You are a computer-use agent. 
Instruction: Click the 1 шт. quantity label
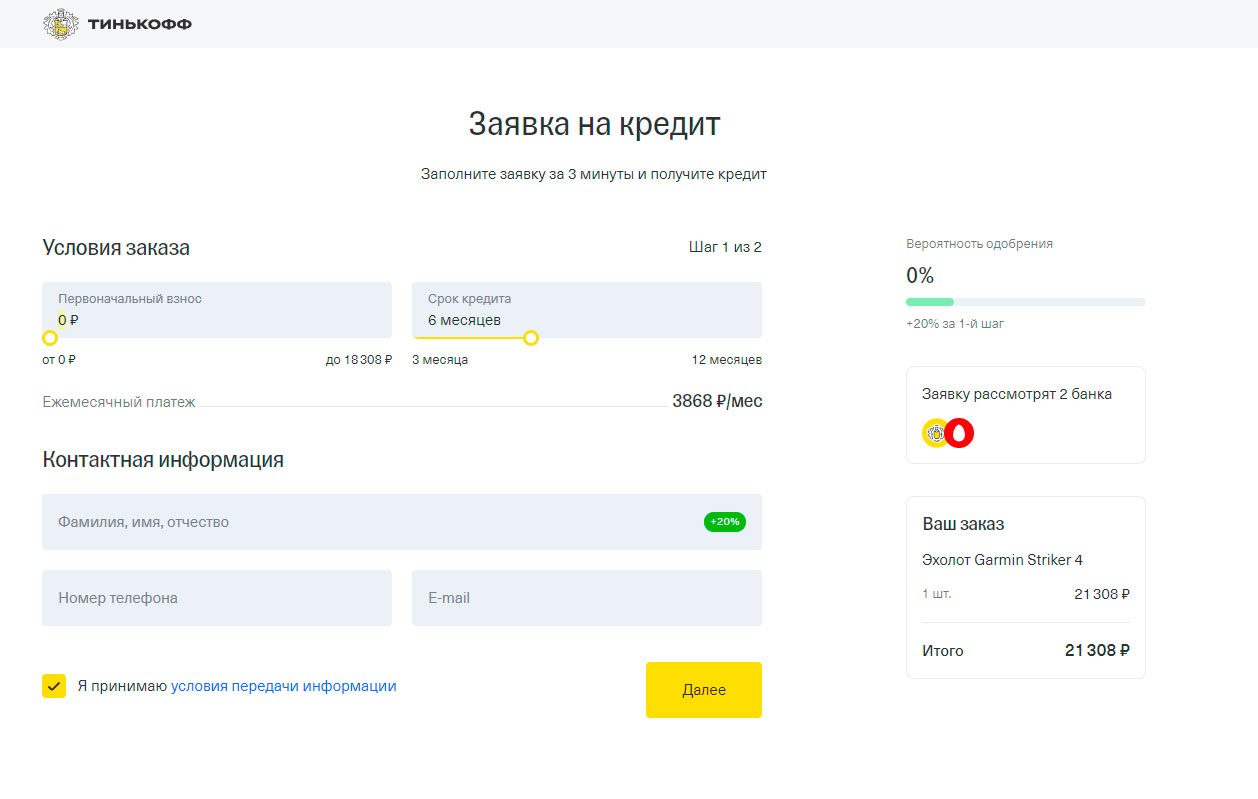click(x=937, y=594)
